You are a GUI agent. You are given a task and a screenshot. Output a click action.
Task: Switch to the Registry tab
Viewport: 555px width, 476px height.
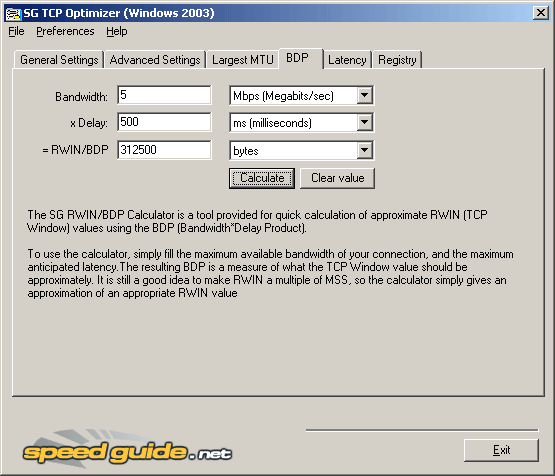click(x=397, y=60)
